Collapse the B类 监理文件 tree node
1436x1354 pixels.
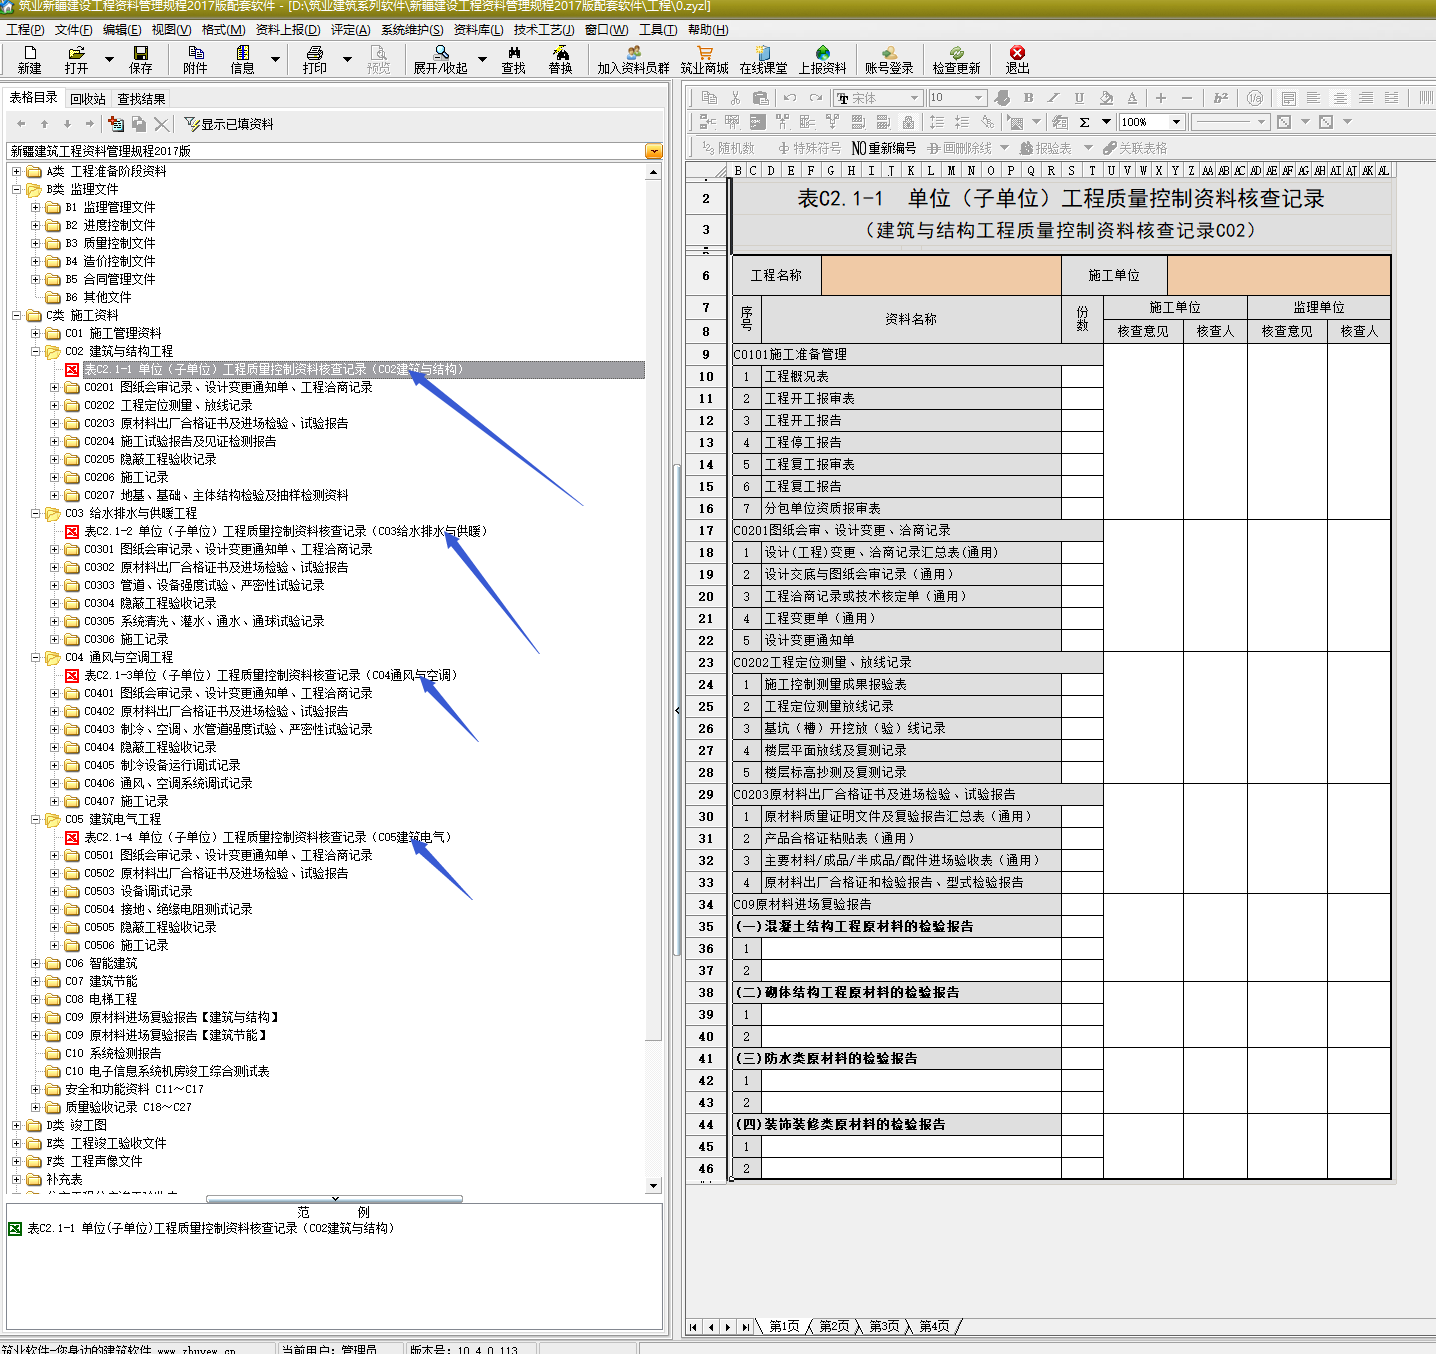point(17,189)
